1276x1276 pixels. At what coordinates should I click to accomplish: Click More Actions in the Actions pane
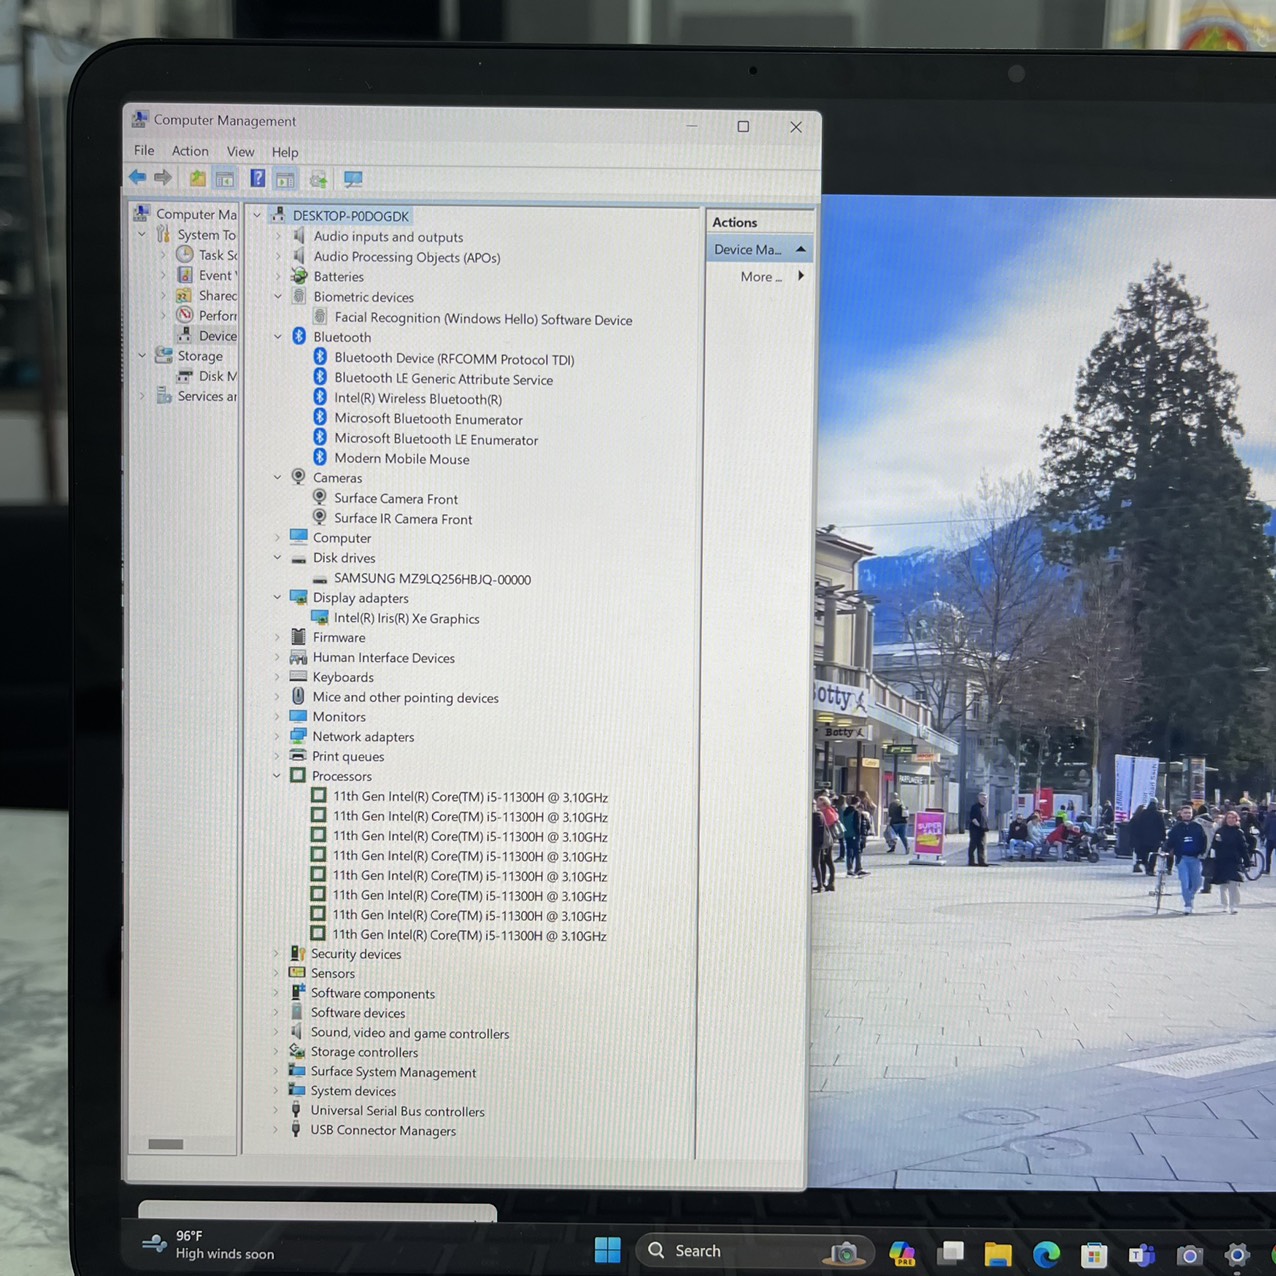click(x=761, y=277)
